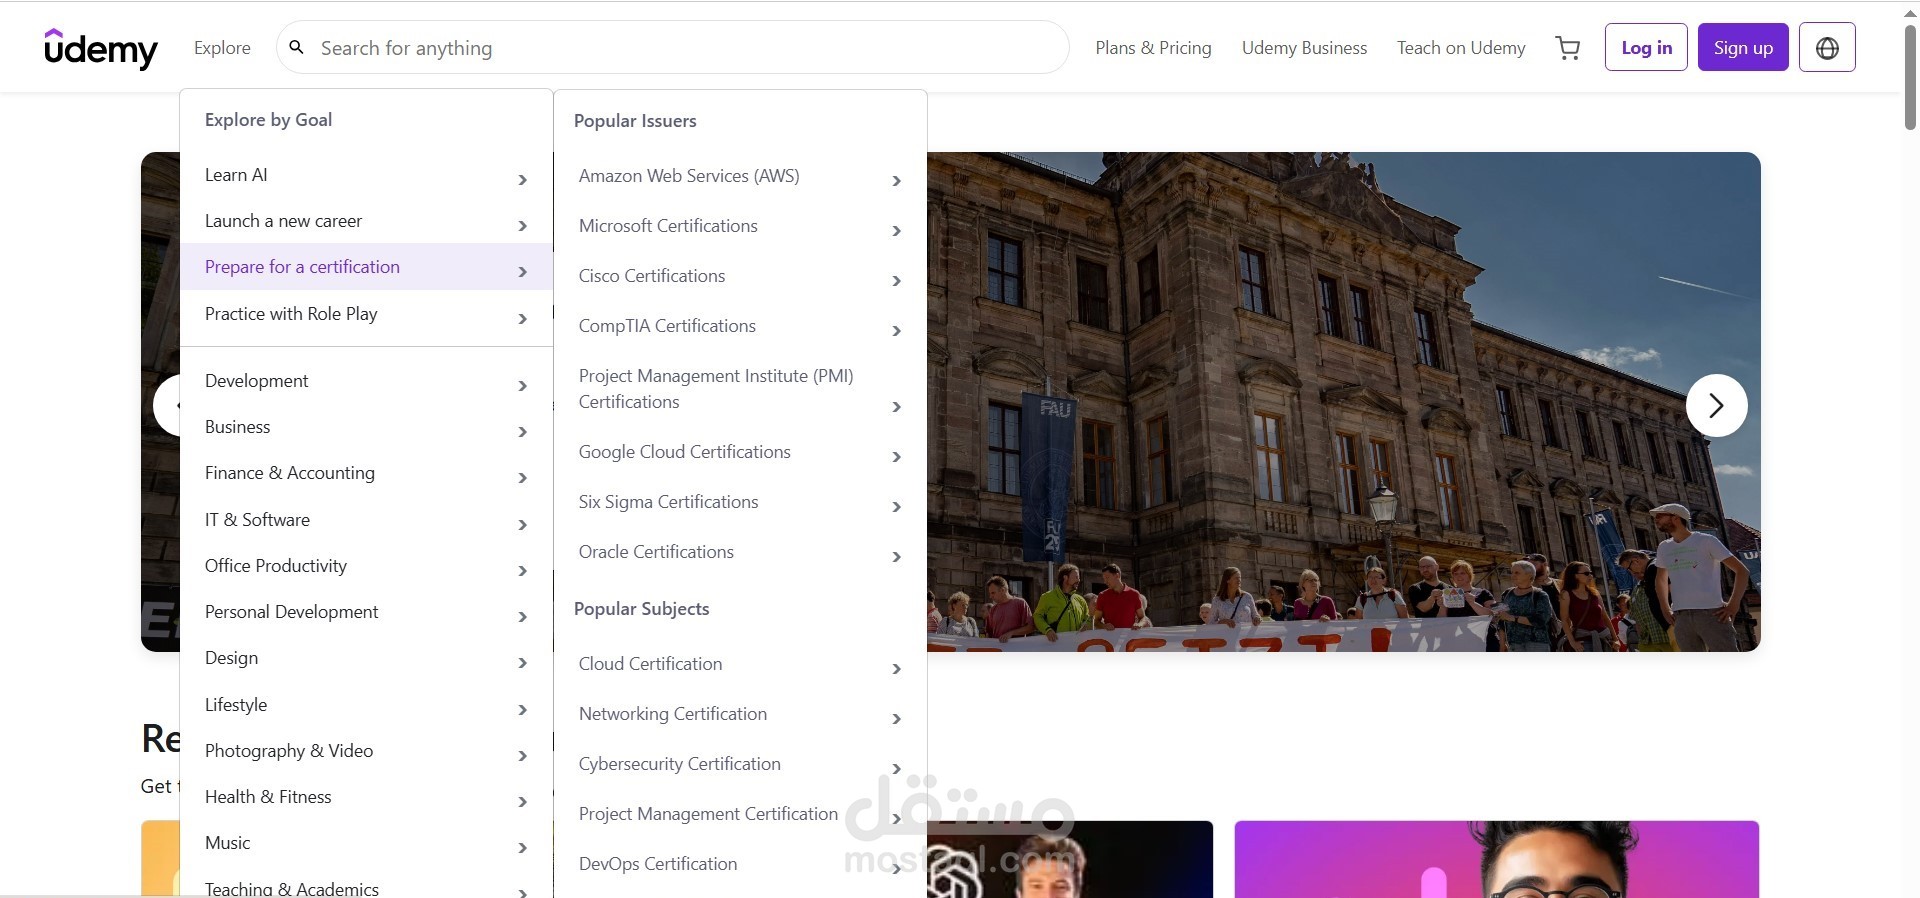This screenshot has height=898, width=1920.
Task: Click into the Search for anything field
Action: [x=672, y=47]
